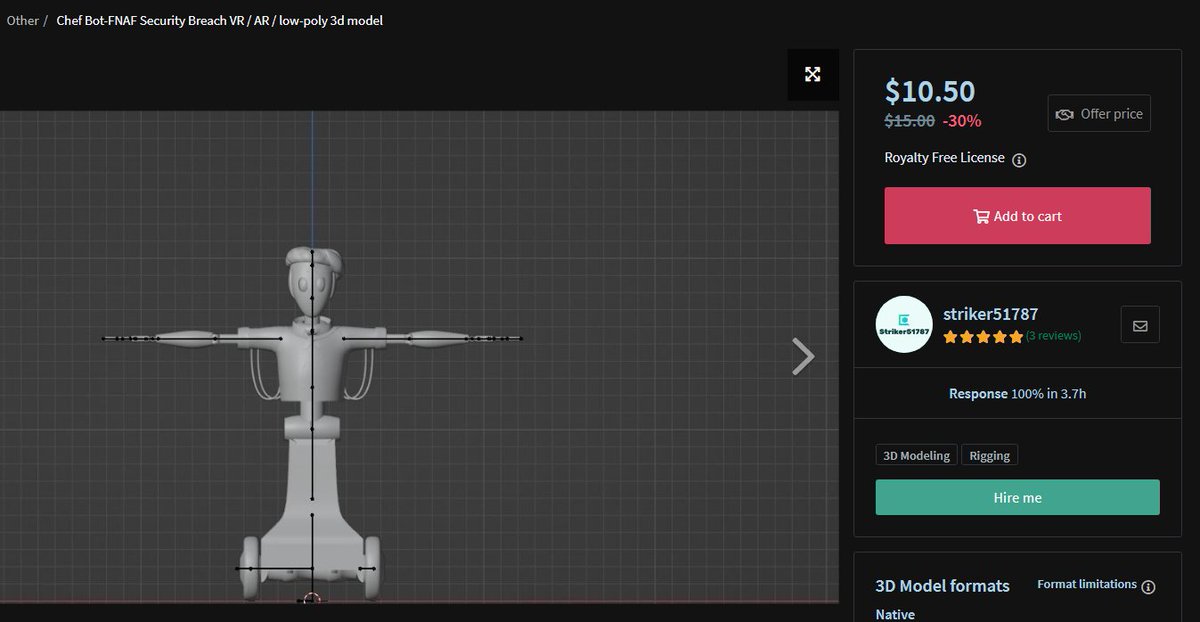The height and width of the screenshot is (622, 1200).
Task: Click the 3D Model formats heading
Action: [x=942, y=586]
